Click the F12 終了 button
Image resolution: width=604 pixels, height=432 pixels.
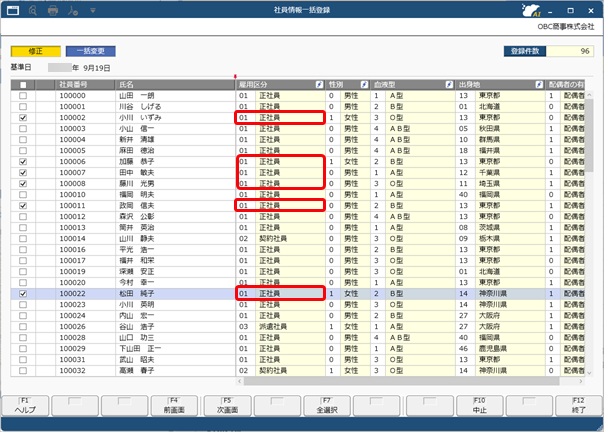(x=579, y=406)
